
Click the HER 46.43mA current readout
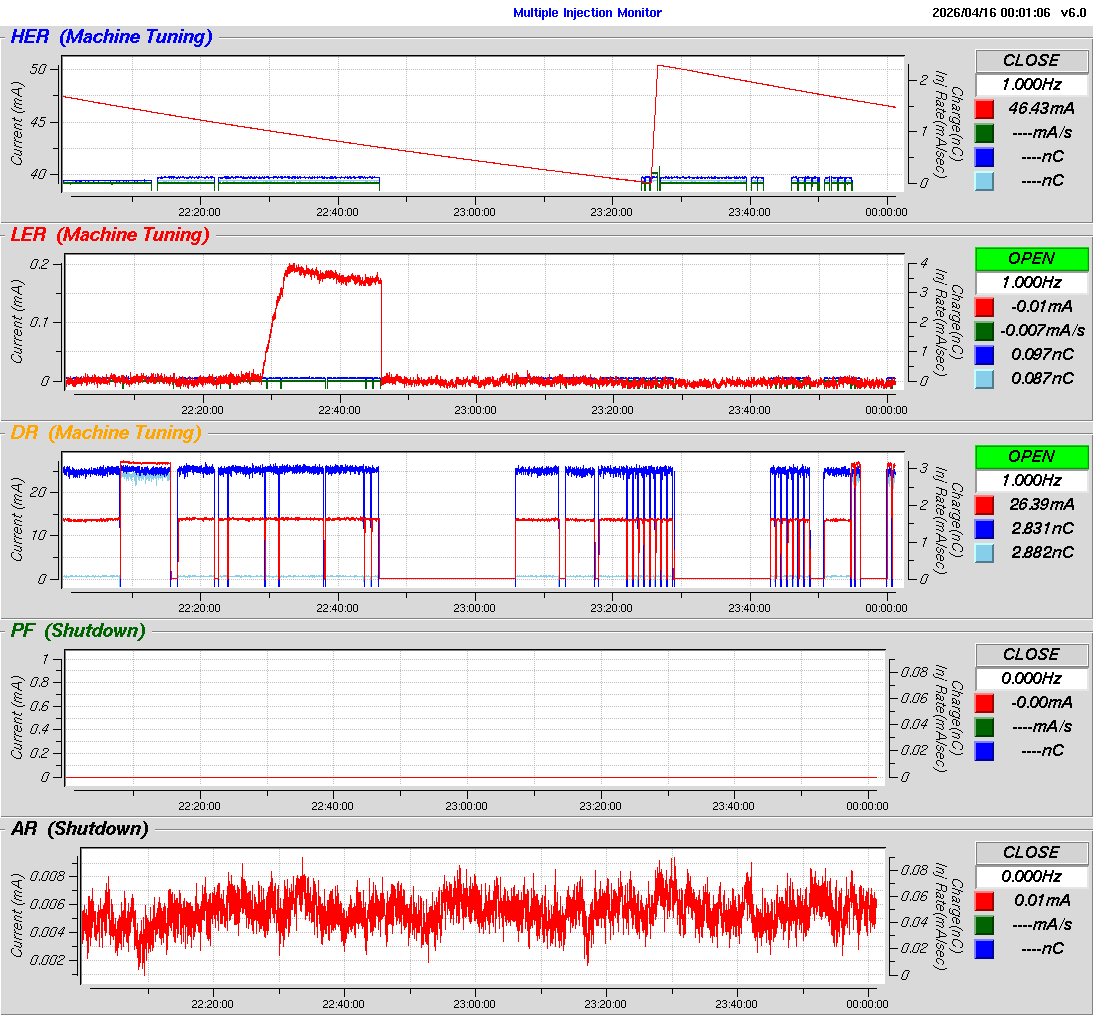(x=1041, y=108)
